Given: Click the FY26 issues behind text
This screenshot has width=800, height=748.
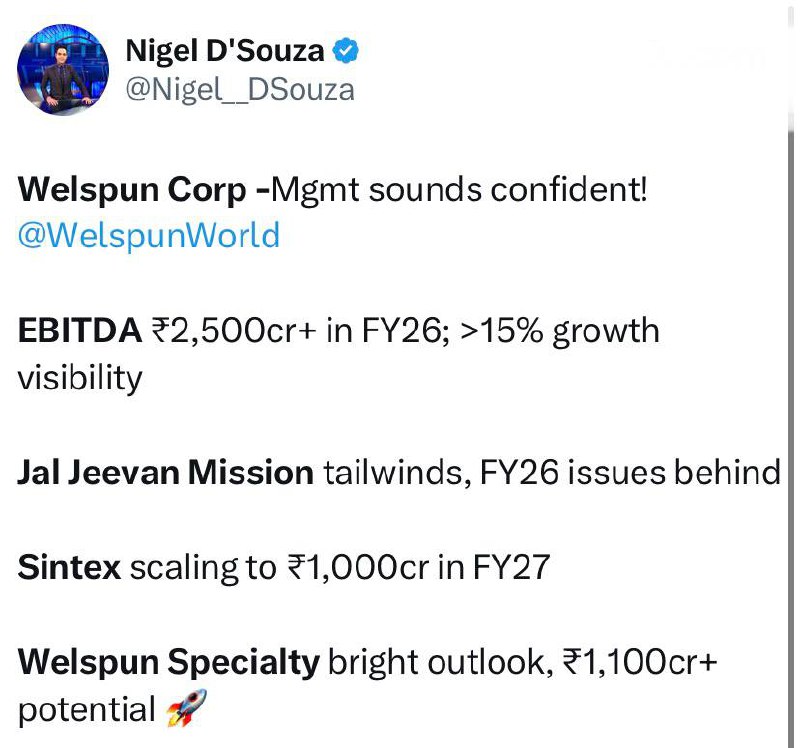Looking at the screenshot, I should point(630,472).
